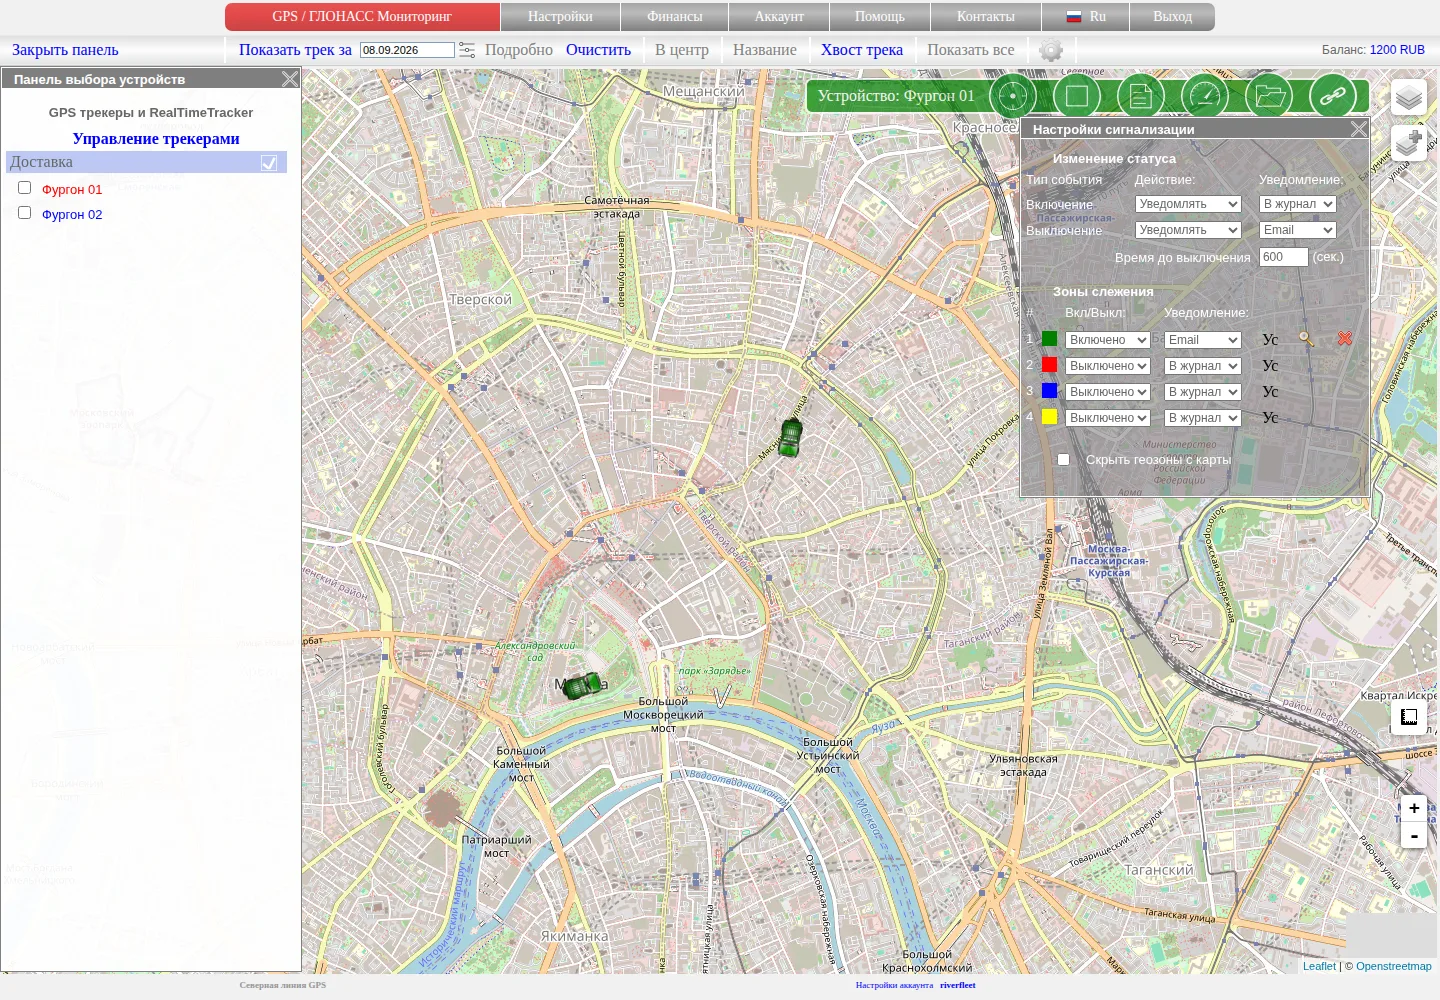Click the Время до выключения field
The width and height of the screenshot is (1440, 1000).
(x=1284, y=257)
